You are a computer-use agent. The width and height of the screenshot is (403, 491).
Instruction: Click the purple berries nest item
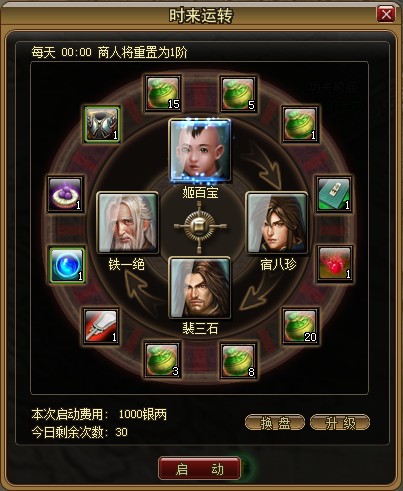pos(65,194)
